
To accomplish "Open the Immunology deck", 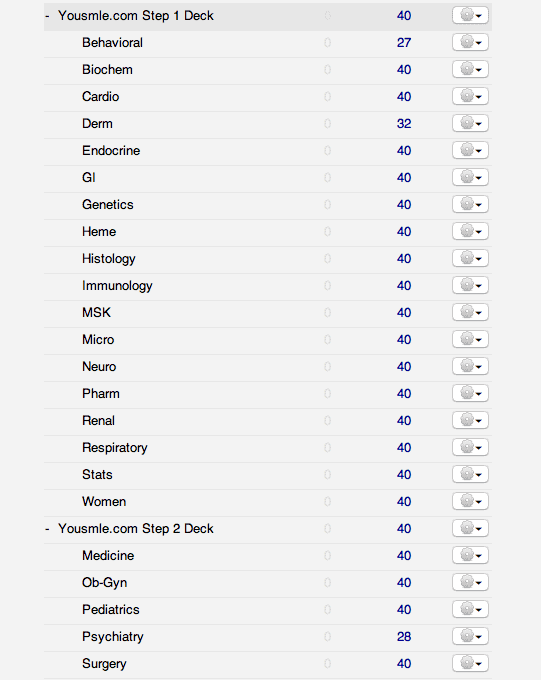I will click(x=117, y=286).
